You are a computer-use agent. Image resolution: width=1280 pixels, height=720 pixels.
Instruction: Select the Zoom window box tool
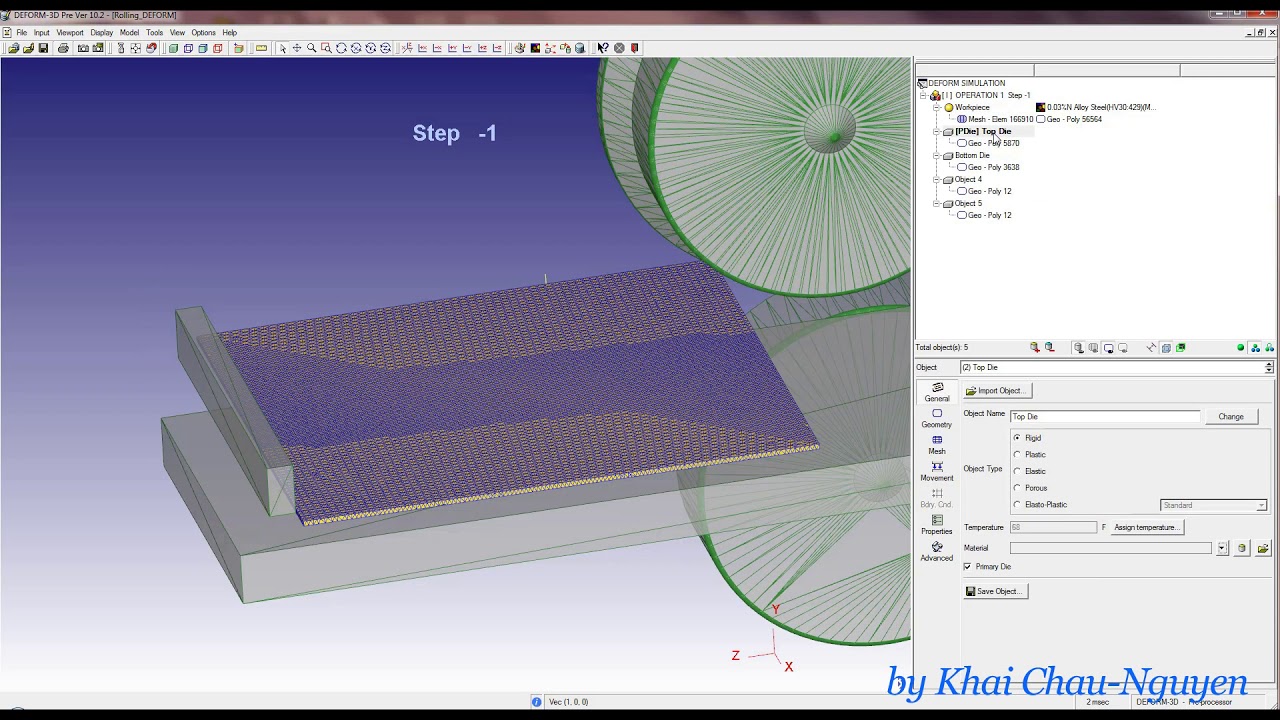click(326, 48)
